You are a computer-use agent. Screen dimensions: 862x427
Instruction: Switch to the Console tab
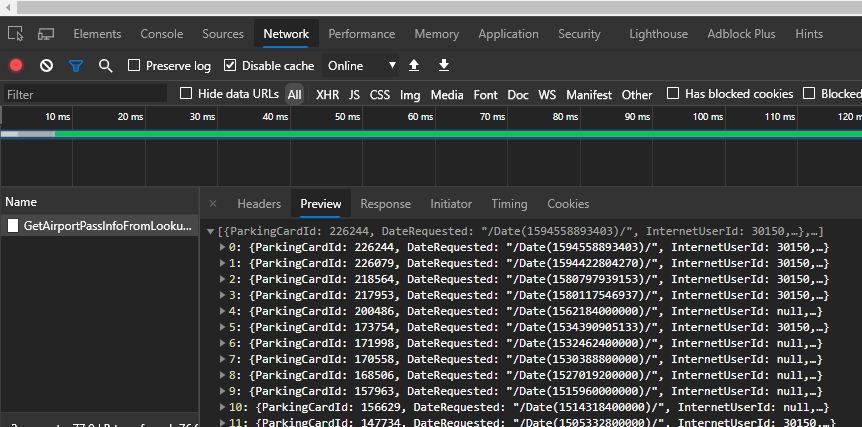(x=161, y=34)
